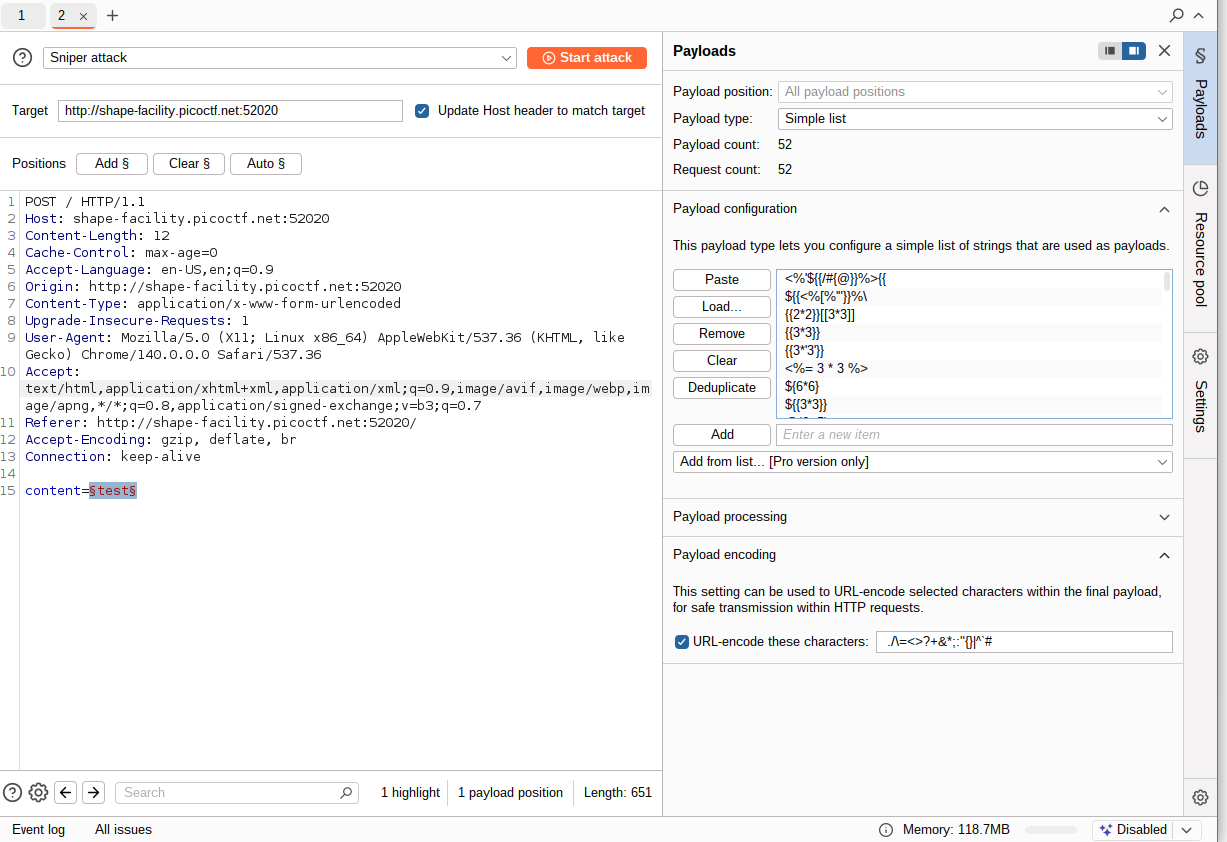Click the payload list scrollbar
Screen dimensions: 1227x842
pos(1166,281)
